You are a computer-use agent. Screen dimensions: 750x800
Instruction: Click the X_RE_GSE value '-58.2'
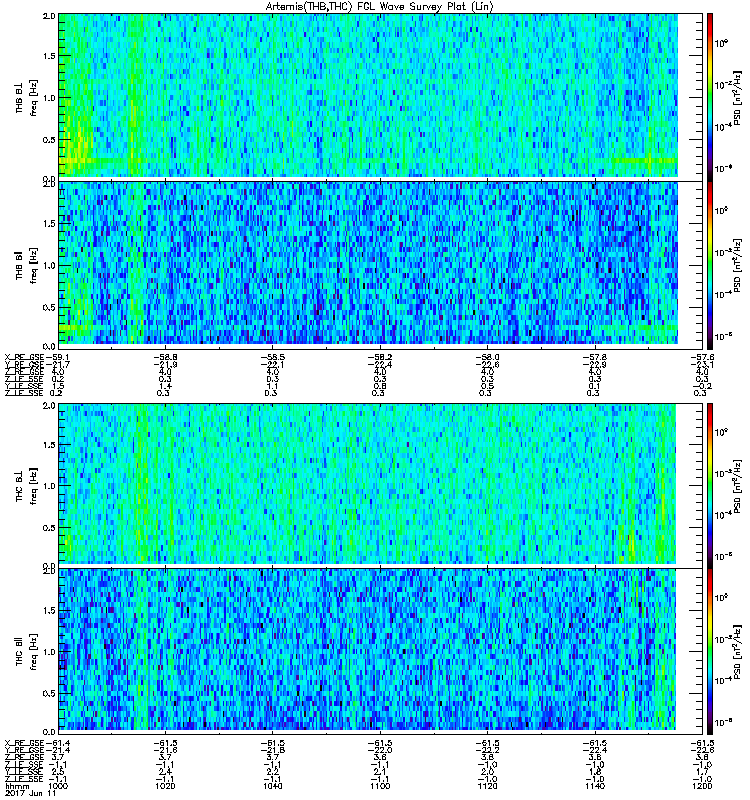pos(380,357)
